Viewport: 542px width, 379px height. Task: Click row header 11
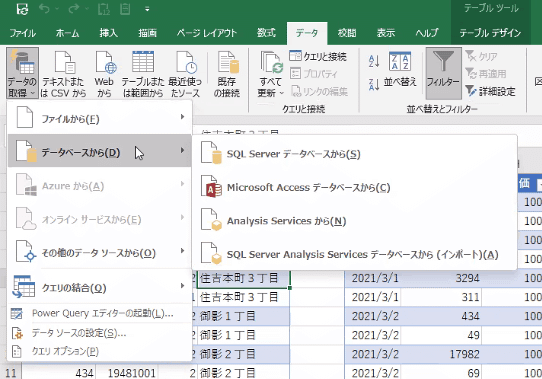pos(11,373)
